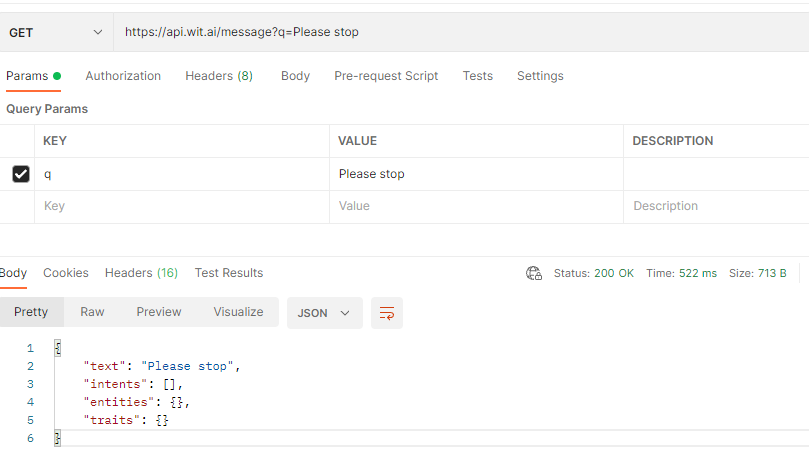This screenshot has width=809, height=474.
Task: Expand the JSON format dropdown
Action: tap(325, 313)
